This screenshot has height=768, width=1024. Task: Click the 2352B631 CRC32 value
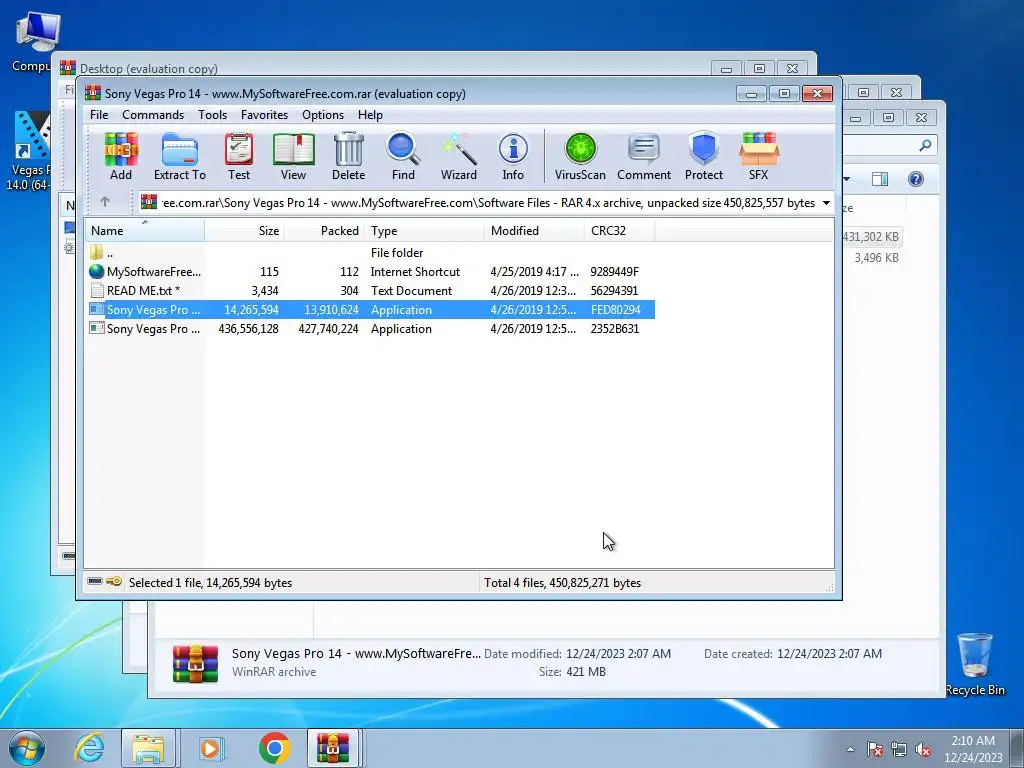615,328
